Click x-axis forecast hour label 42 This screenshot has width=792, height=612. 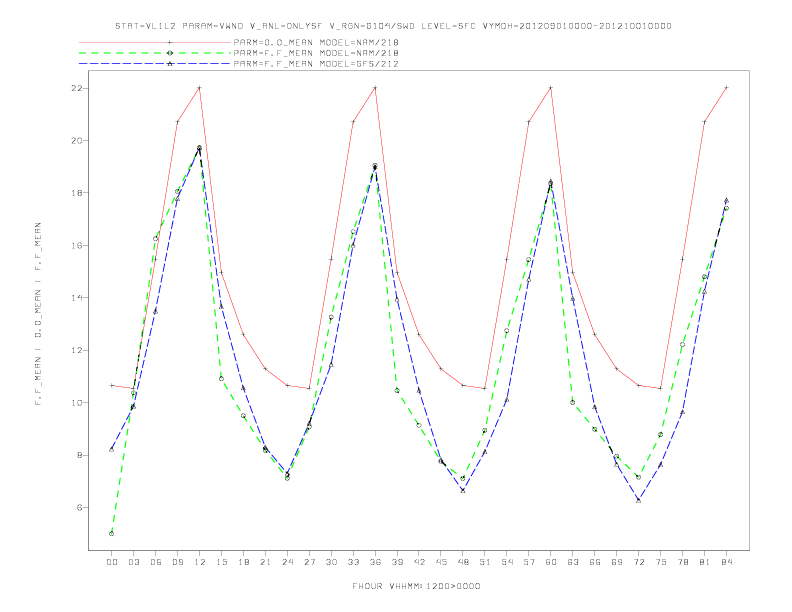[419, 562]
